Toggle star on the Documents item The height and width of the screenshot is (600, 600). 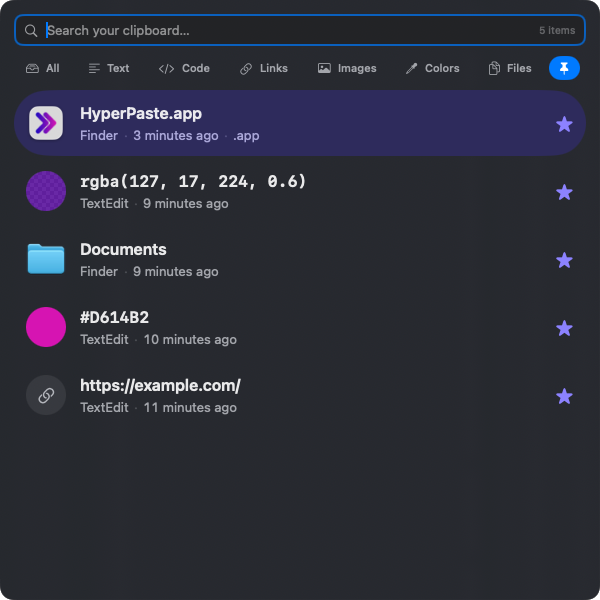pos(564,260)
